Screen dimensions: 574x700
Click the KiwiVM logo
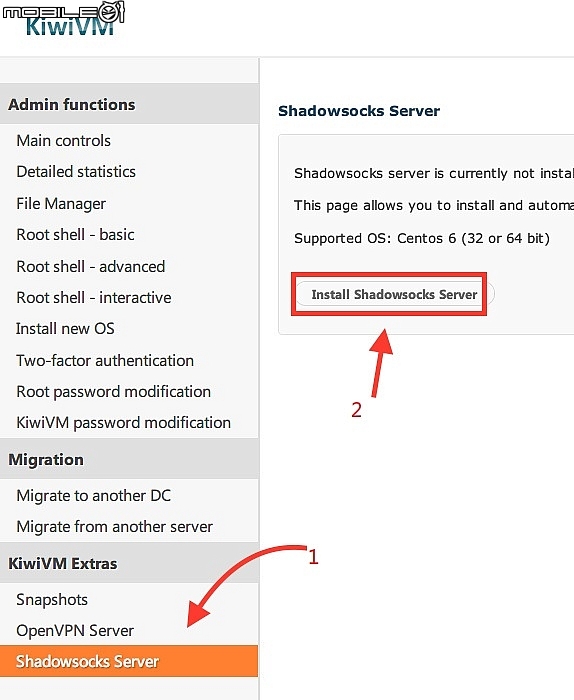(70, 27)
